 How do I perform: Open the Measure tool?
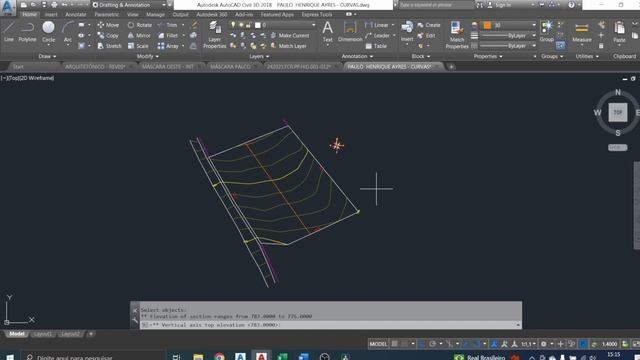point(581,33)
